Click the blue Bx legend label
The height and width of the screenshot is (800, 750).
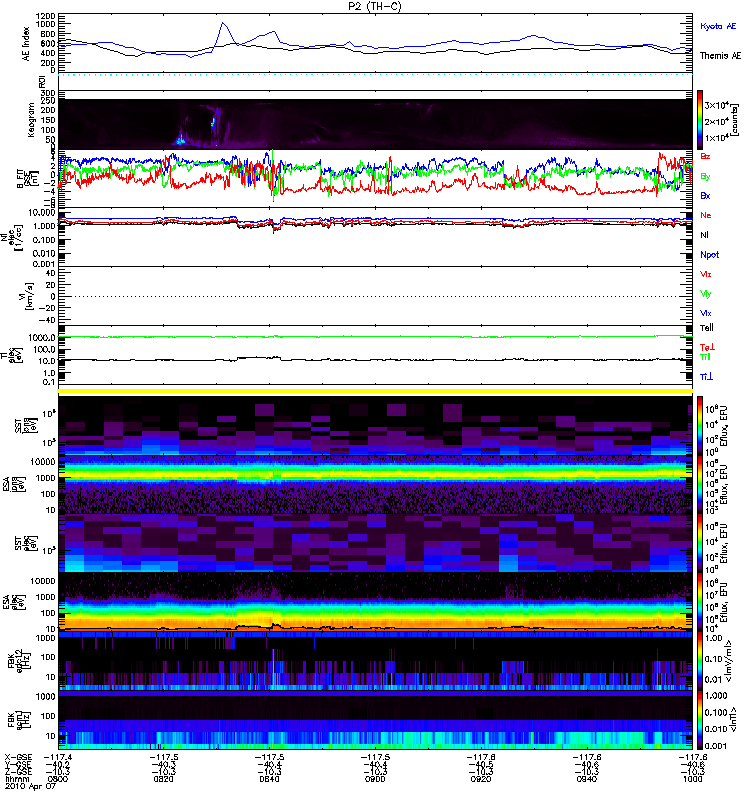pyautogui.click(x=705, y=195)
